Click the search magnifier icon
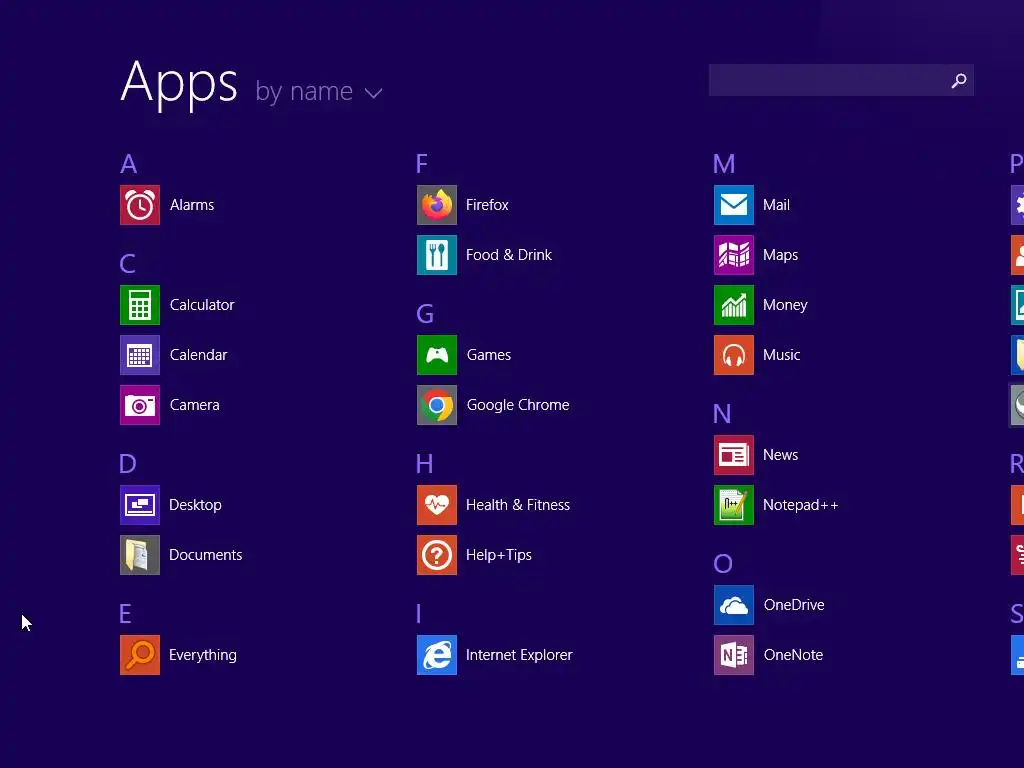 coord(959,80)
